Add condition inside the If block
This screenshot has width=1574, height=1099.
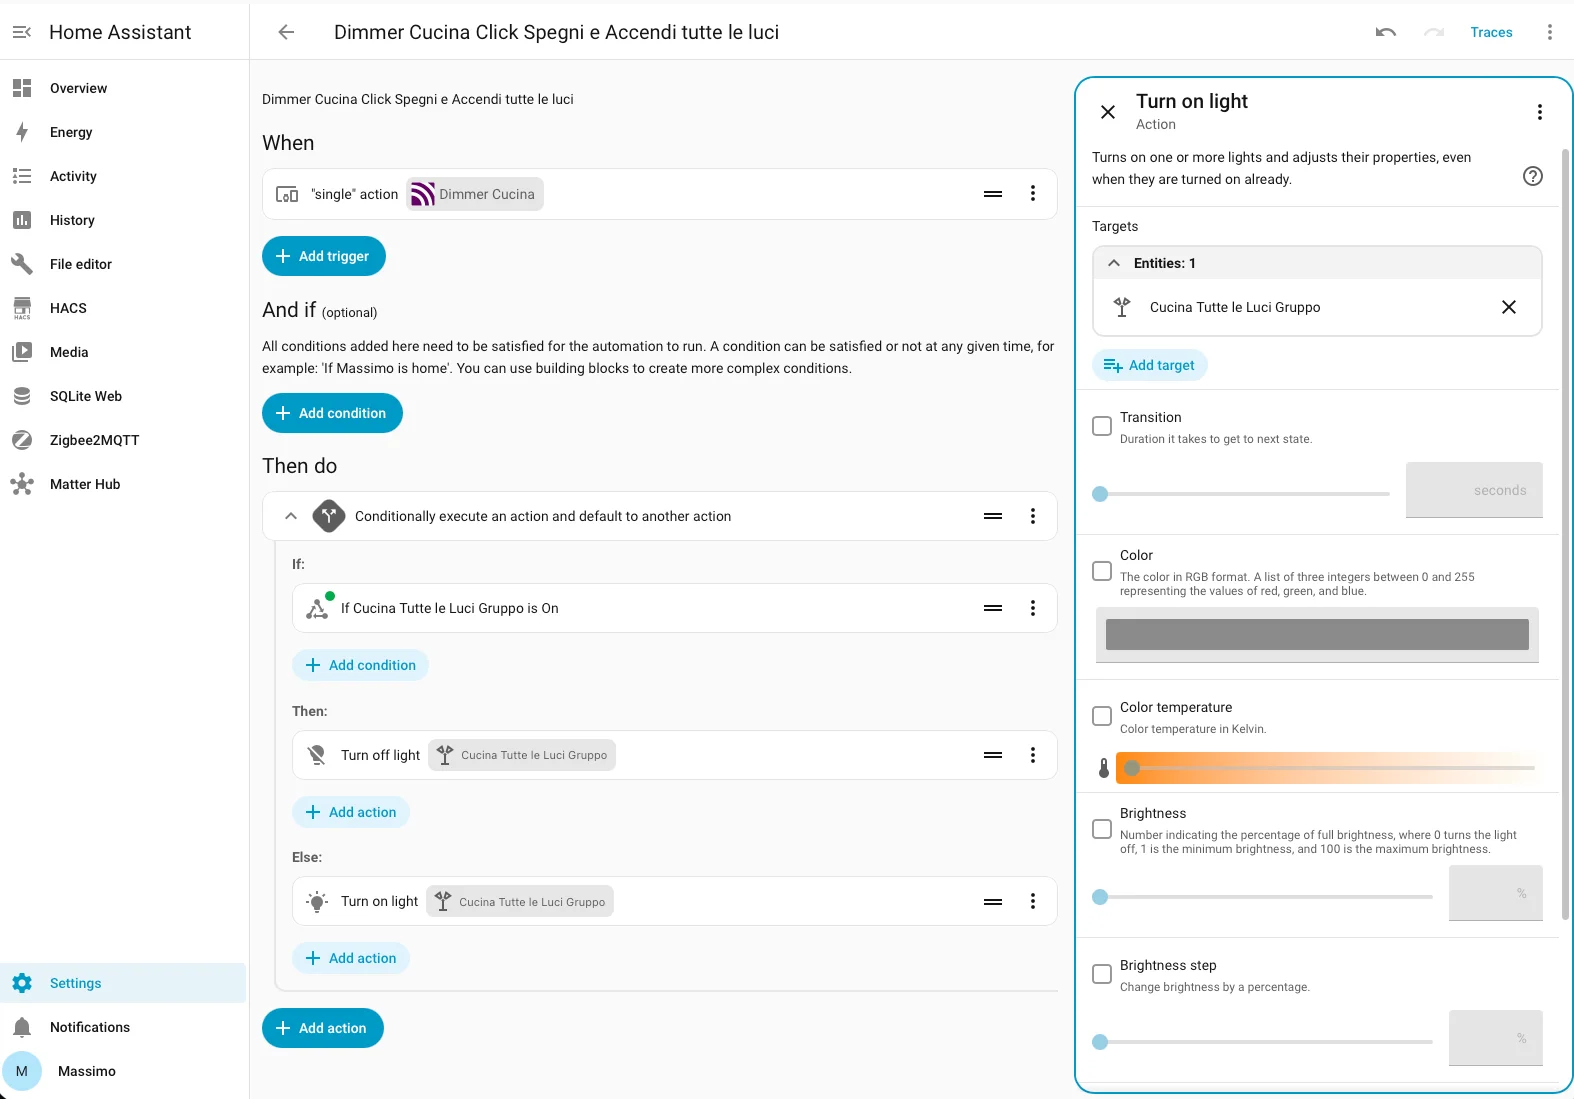click(x=360, y=665)
